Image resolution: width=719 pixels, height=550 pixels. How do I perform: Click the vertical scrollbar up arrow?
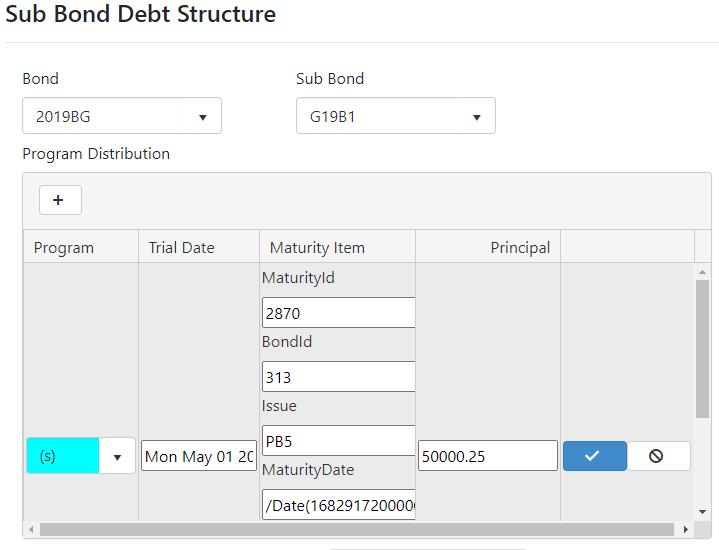[x=702, y=273]
